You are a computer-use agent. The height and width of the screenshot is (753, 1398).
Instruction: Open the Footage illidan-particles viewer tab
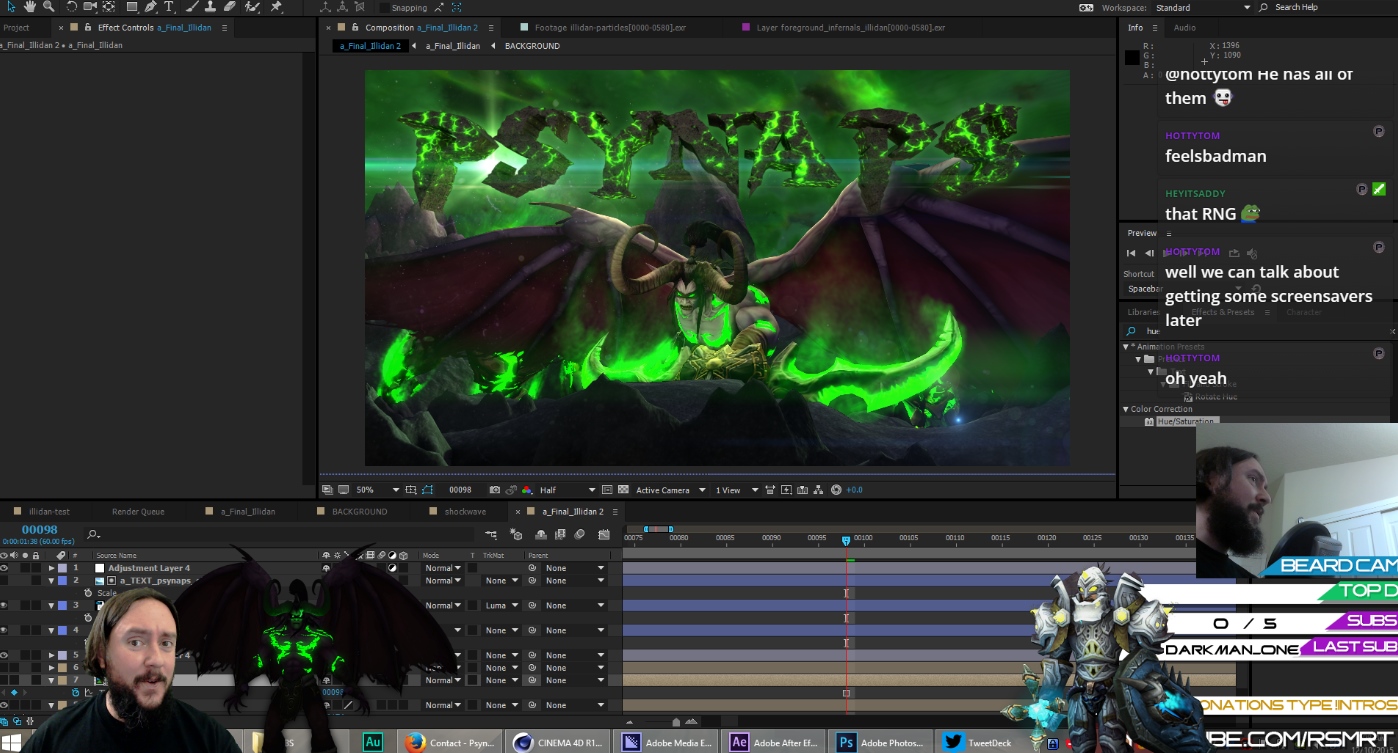pos(610,27)
